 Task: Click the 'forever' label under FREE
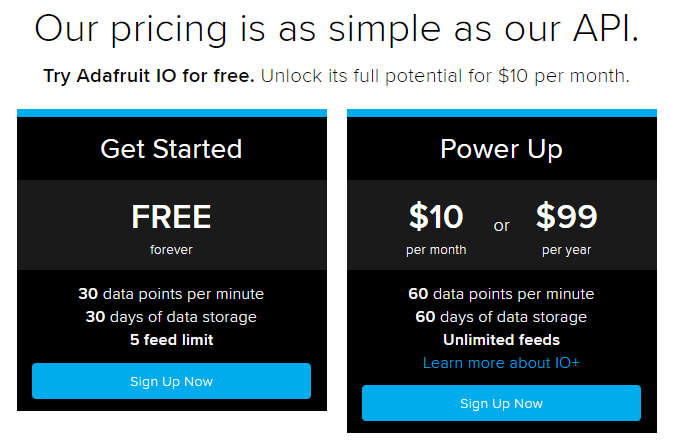171,250
